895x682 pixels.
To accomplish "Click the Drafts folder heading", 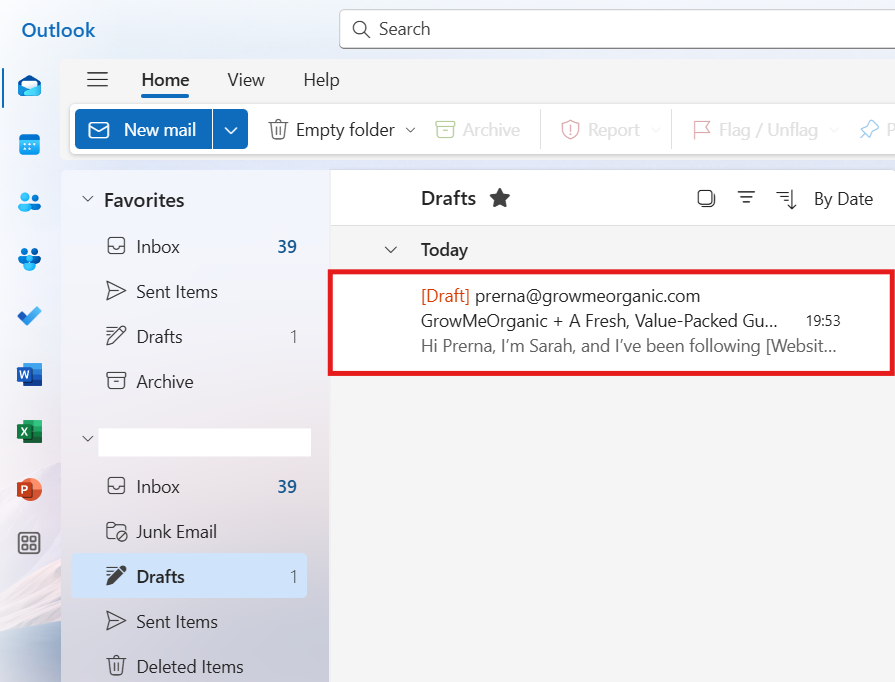I will click(448, 198).
